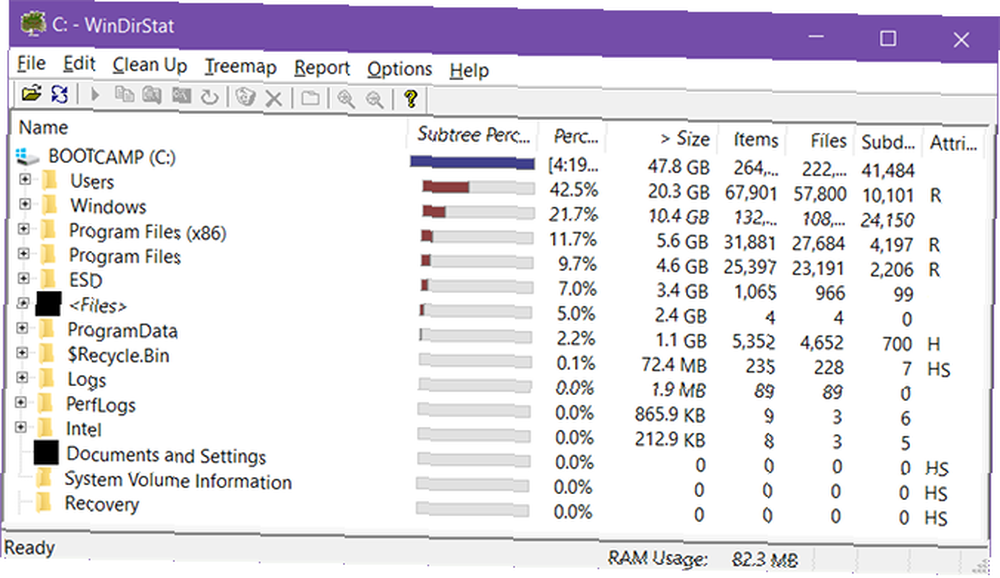Image resolution: width=1000 pixels, height=578 pixels.
Task: Click the Users subtree percentage bar
Action: click(478, 187)
